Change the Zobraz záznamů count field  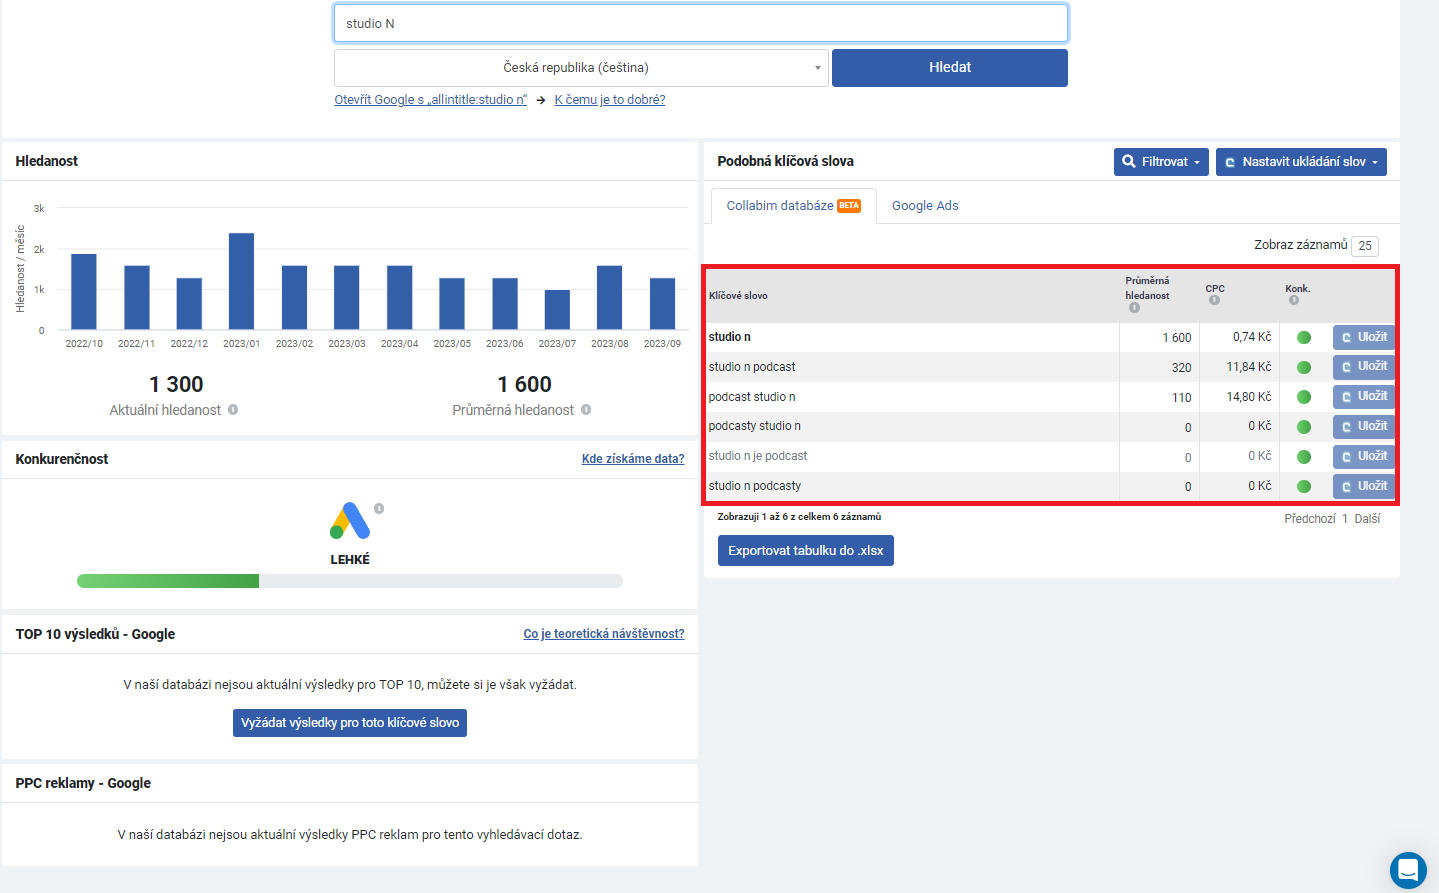click(x=1365, y=246)
